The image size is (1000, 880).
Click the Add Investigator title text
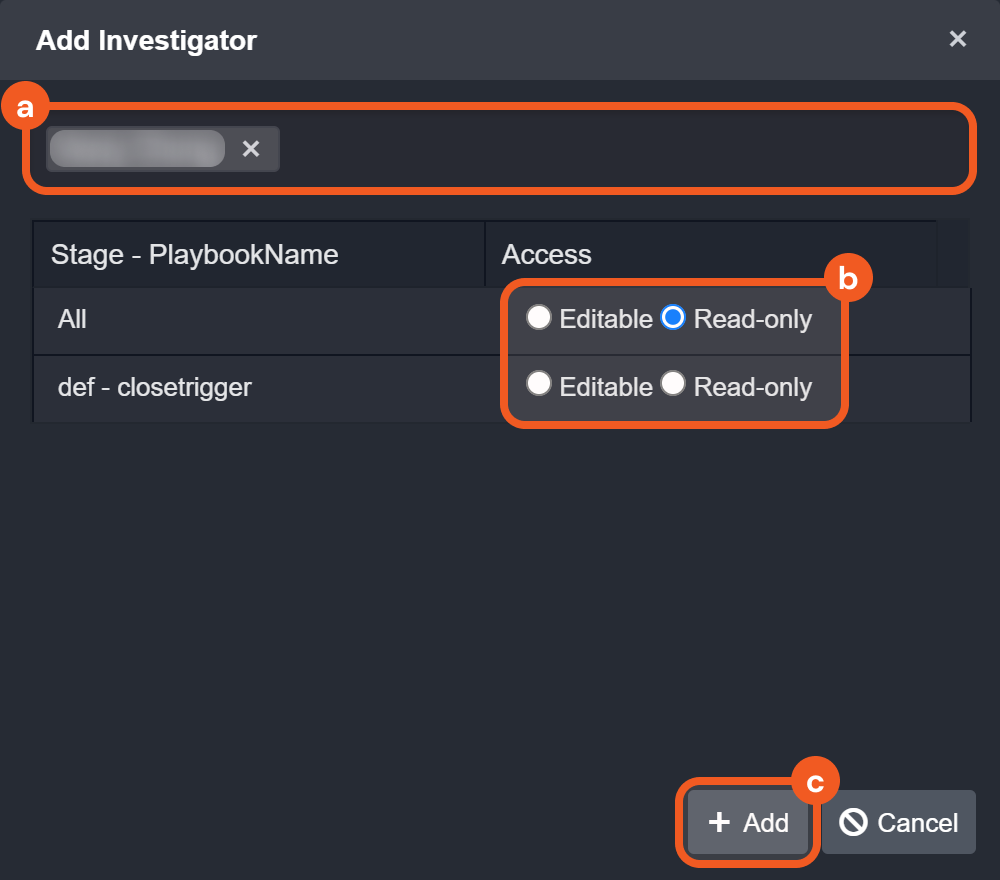coord(146,41)
